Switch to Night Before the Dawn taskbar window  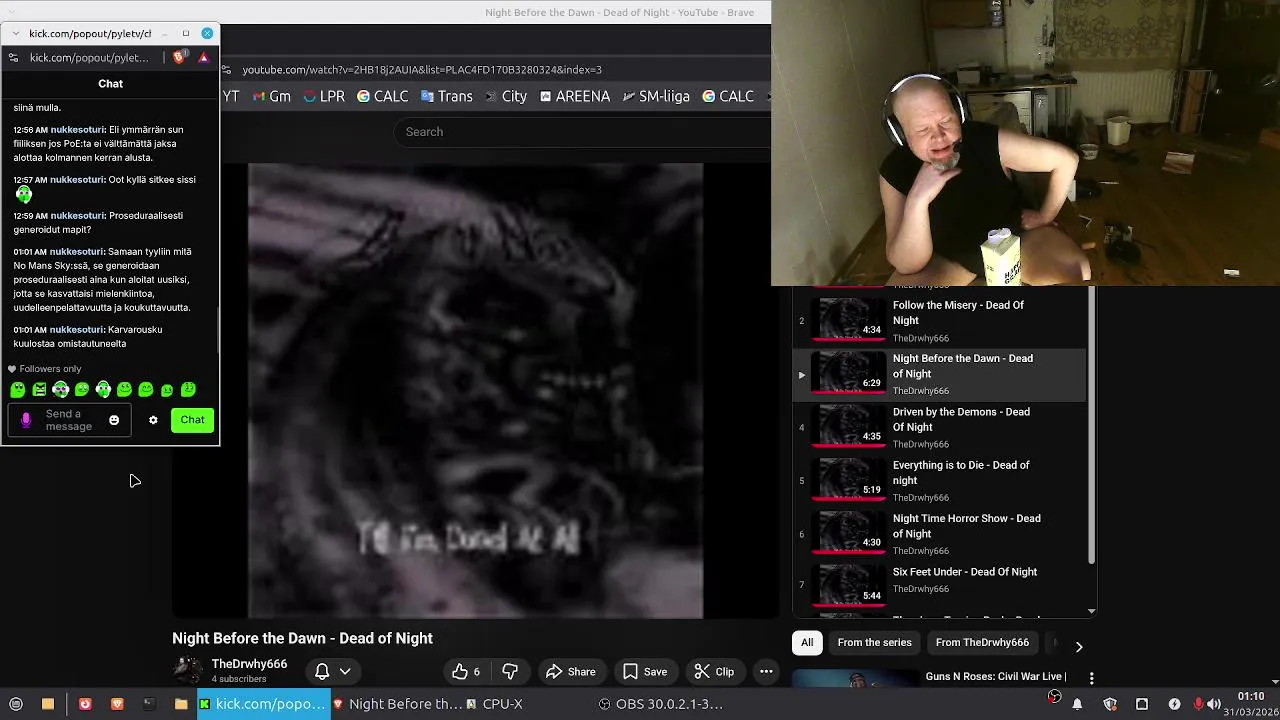[x=397, y=704]
